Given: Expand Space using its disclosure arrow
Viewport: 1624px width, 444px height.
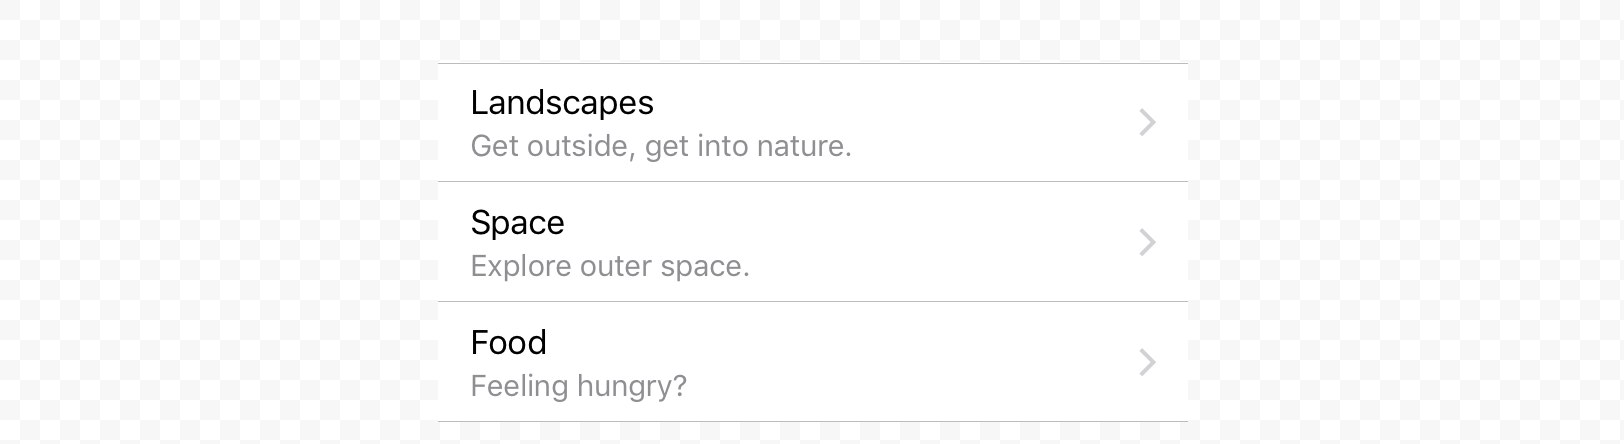Looking at the screenshot, I should (x=1147, y=243).
